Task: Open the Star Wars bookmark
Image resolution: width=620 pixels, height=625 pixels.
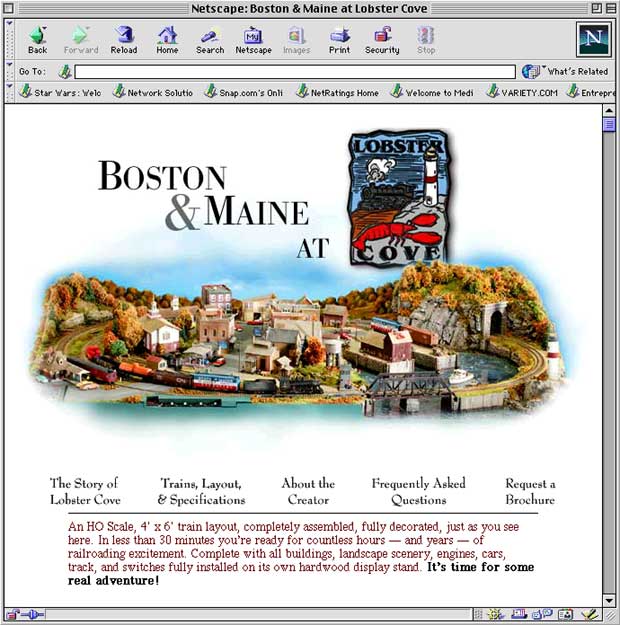Action: coord(61,92)
